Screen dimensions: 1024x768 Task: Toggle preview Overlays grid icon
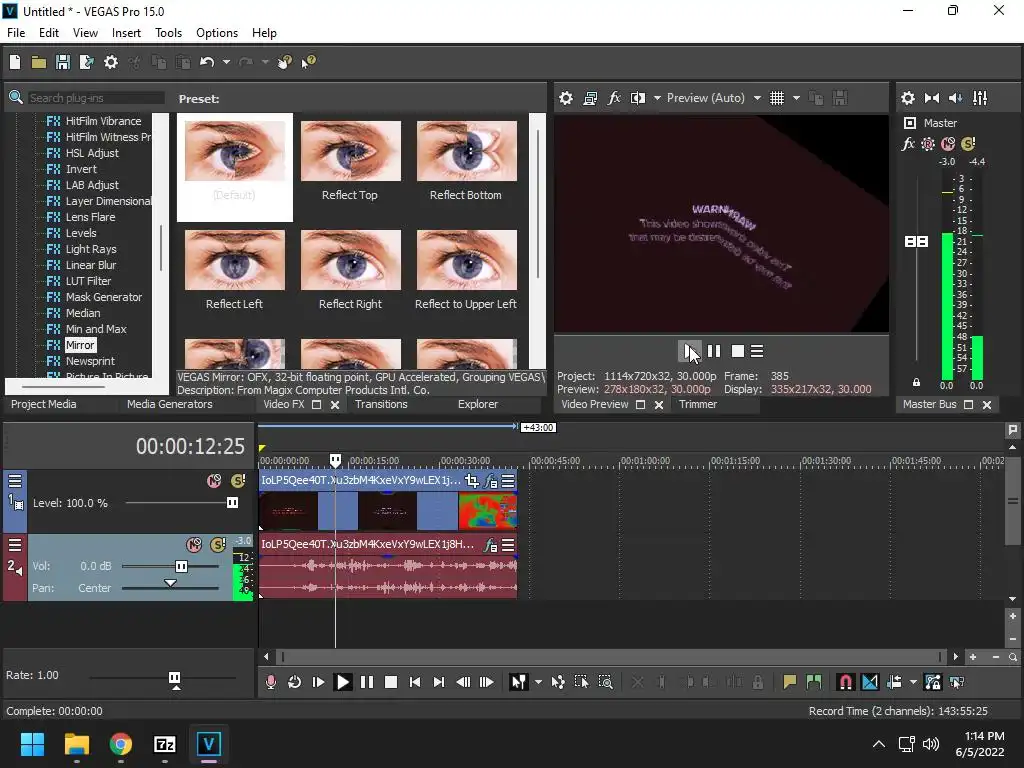point(776,98)
